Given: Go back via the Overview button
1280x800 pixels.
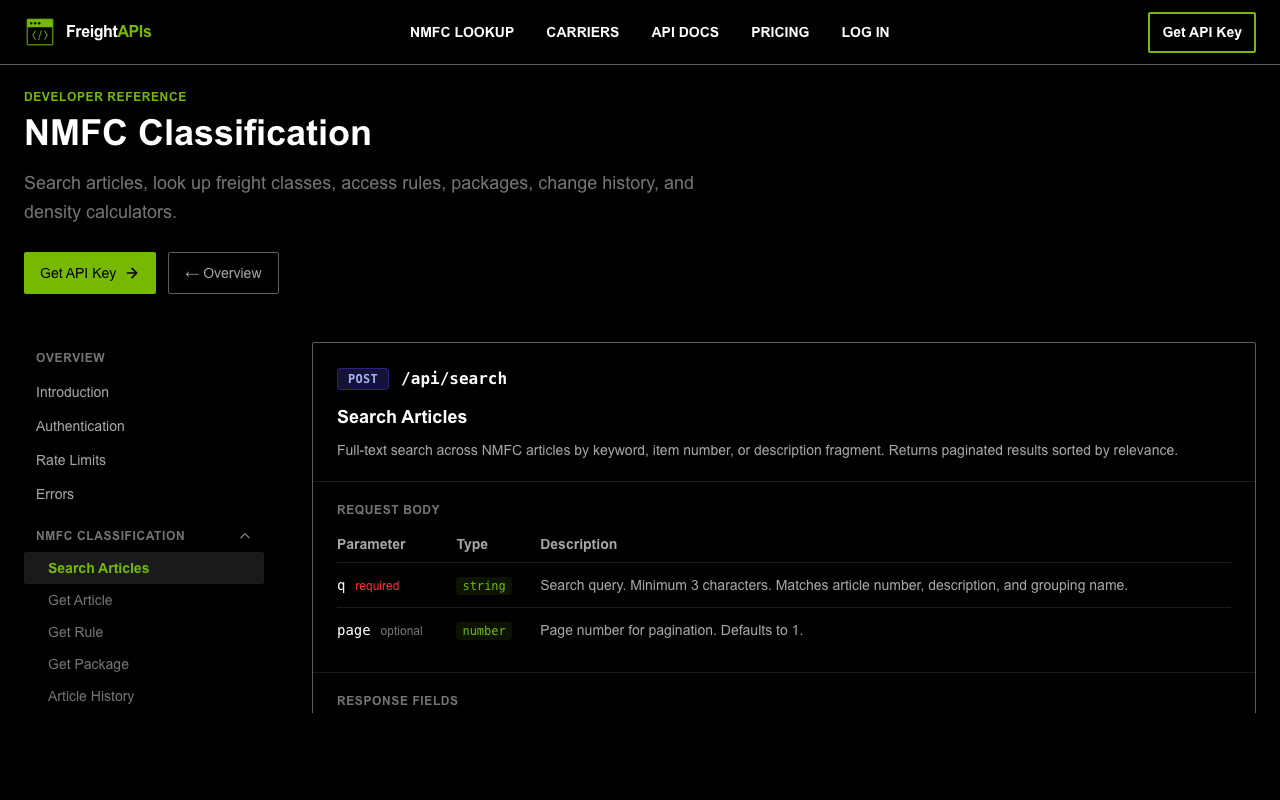Looking at the screenshot, I should 223,273.
